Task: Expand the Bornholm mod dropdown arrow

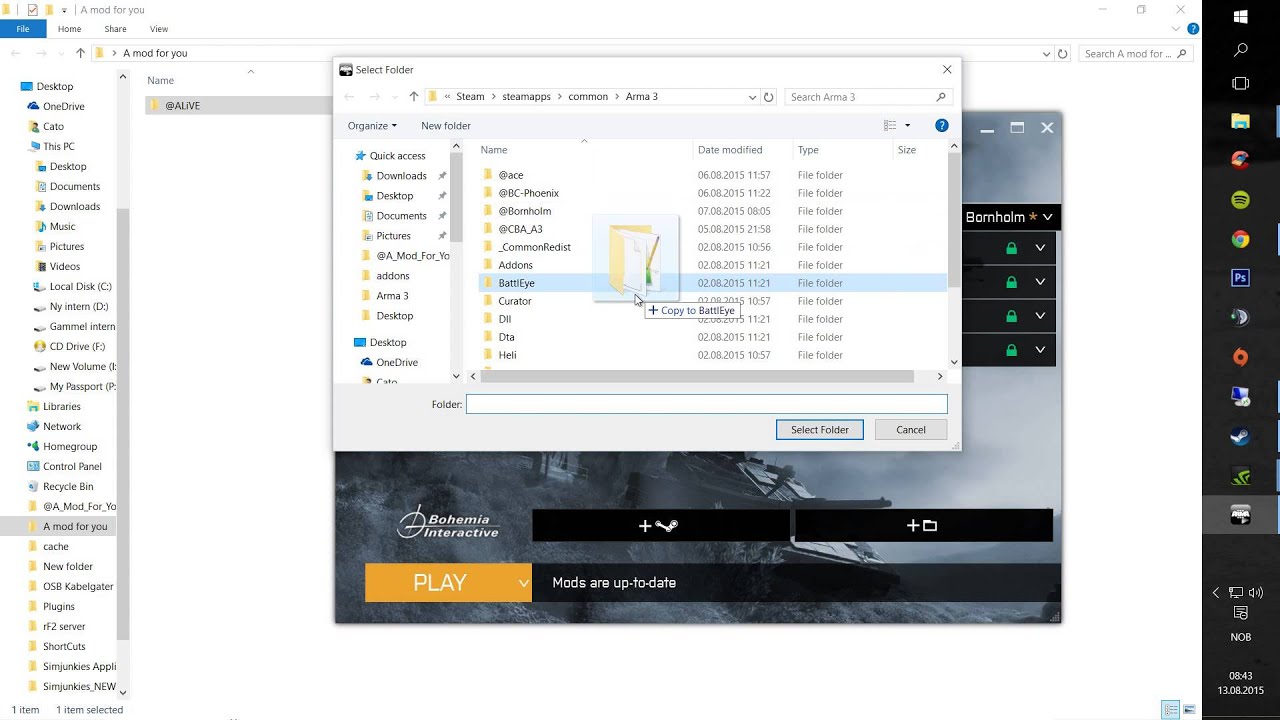Action: pyautogui.click(x=1047, y=217)
